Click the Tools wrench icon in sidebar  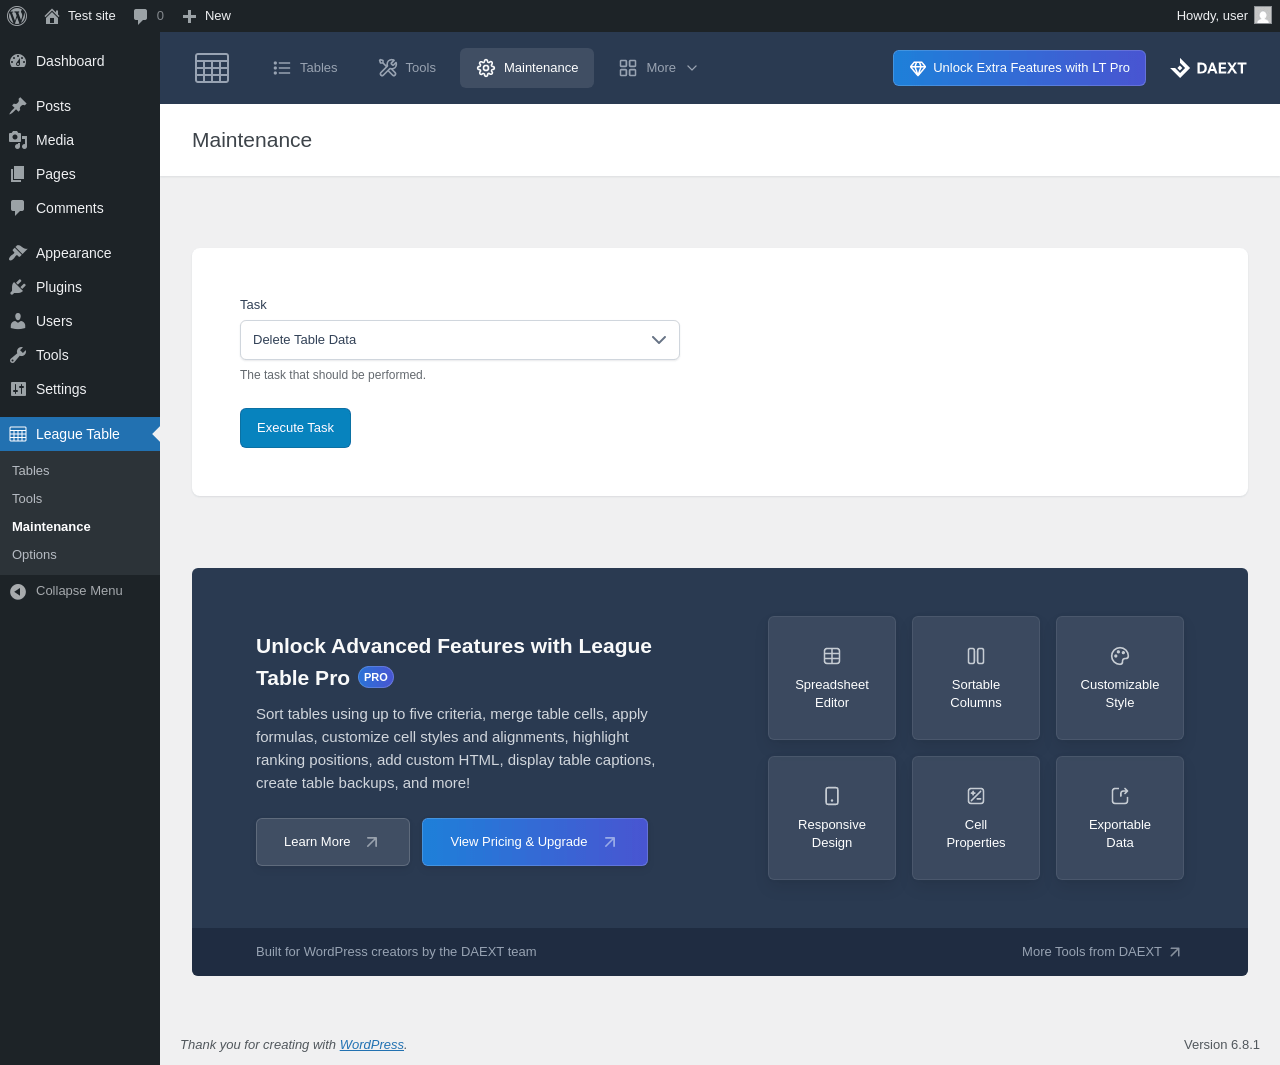pos(18,355)
